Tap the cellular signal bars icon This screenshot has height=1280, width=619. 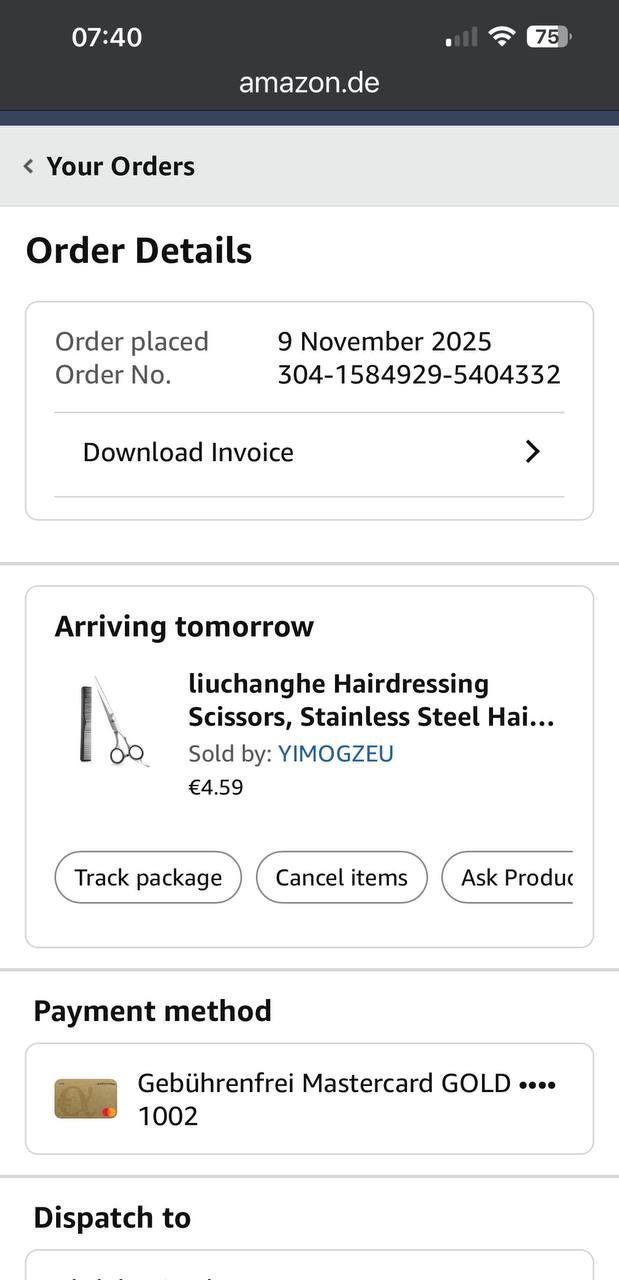(461, 38)
